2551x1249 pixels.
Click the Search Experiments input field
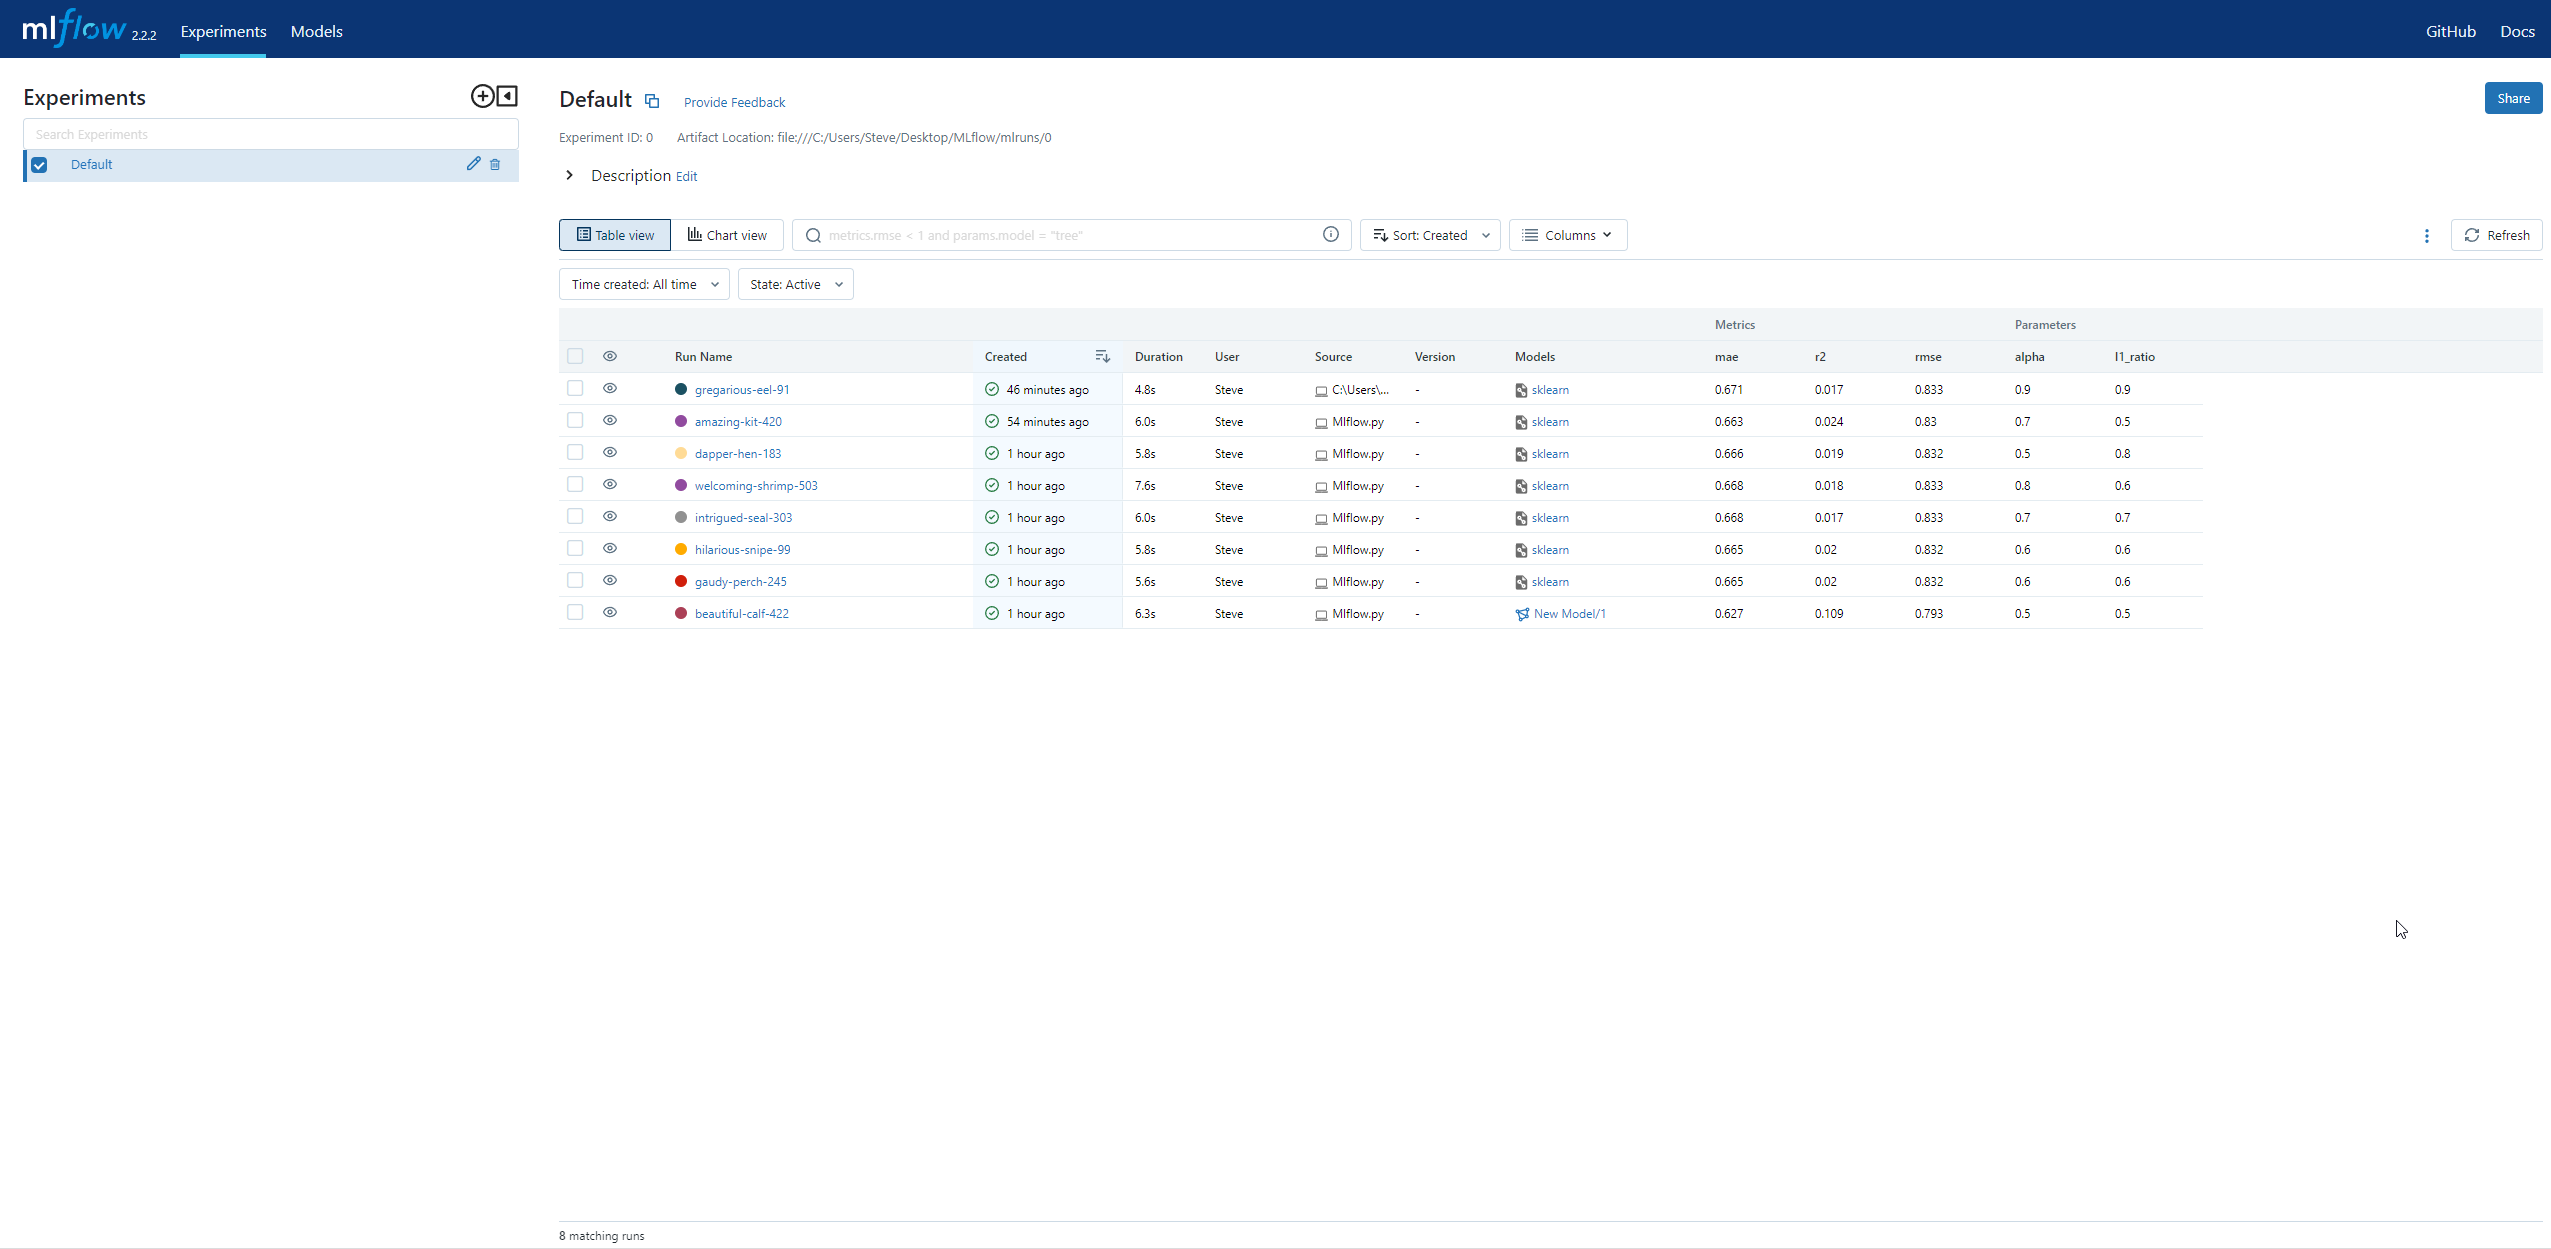271,134
